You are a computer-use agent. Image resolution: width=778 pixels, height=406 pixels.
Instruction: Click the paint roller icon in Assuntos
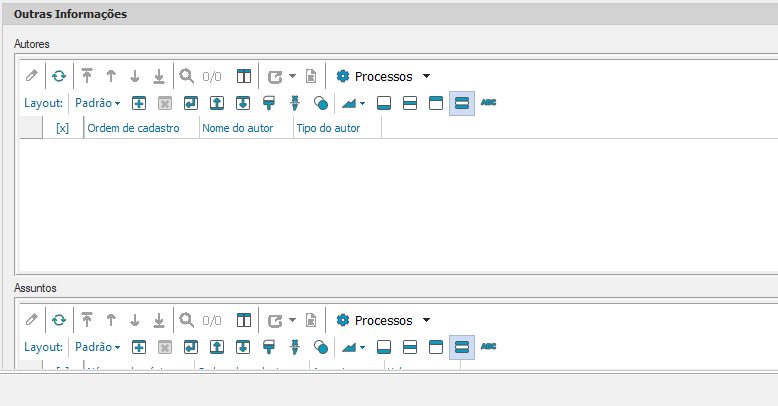click(x=269, y=347)
